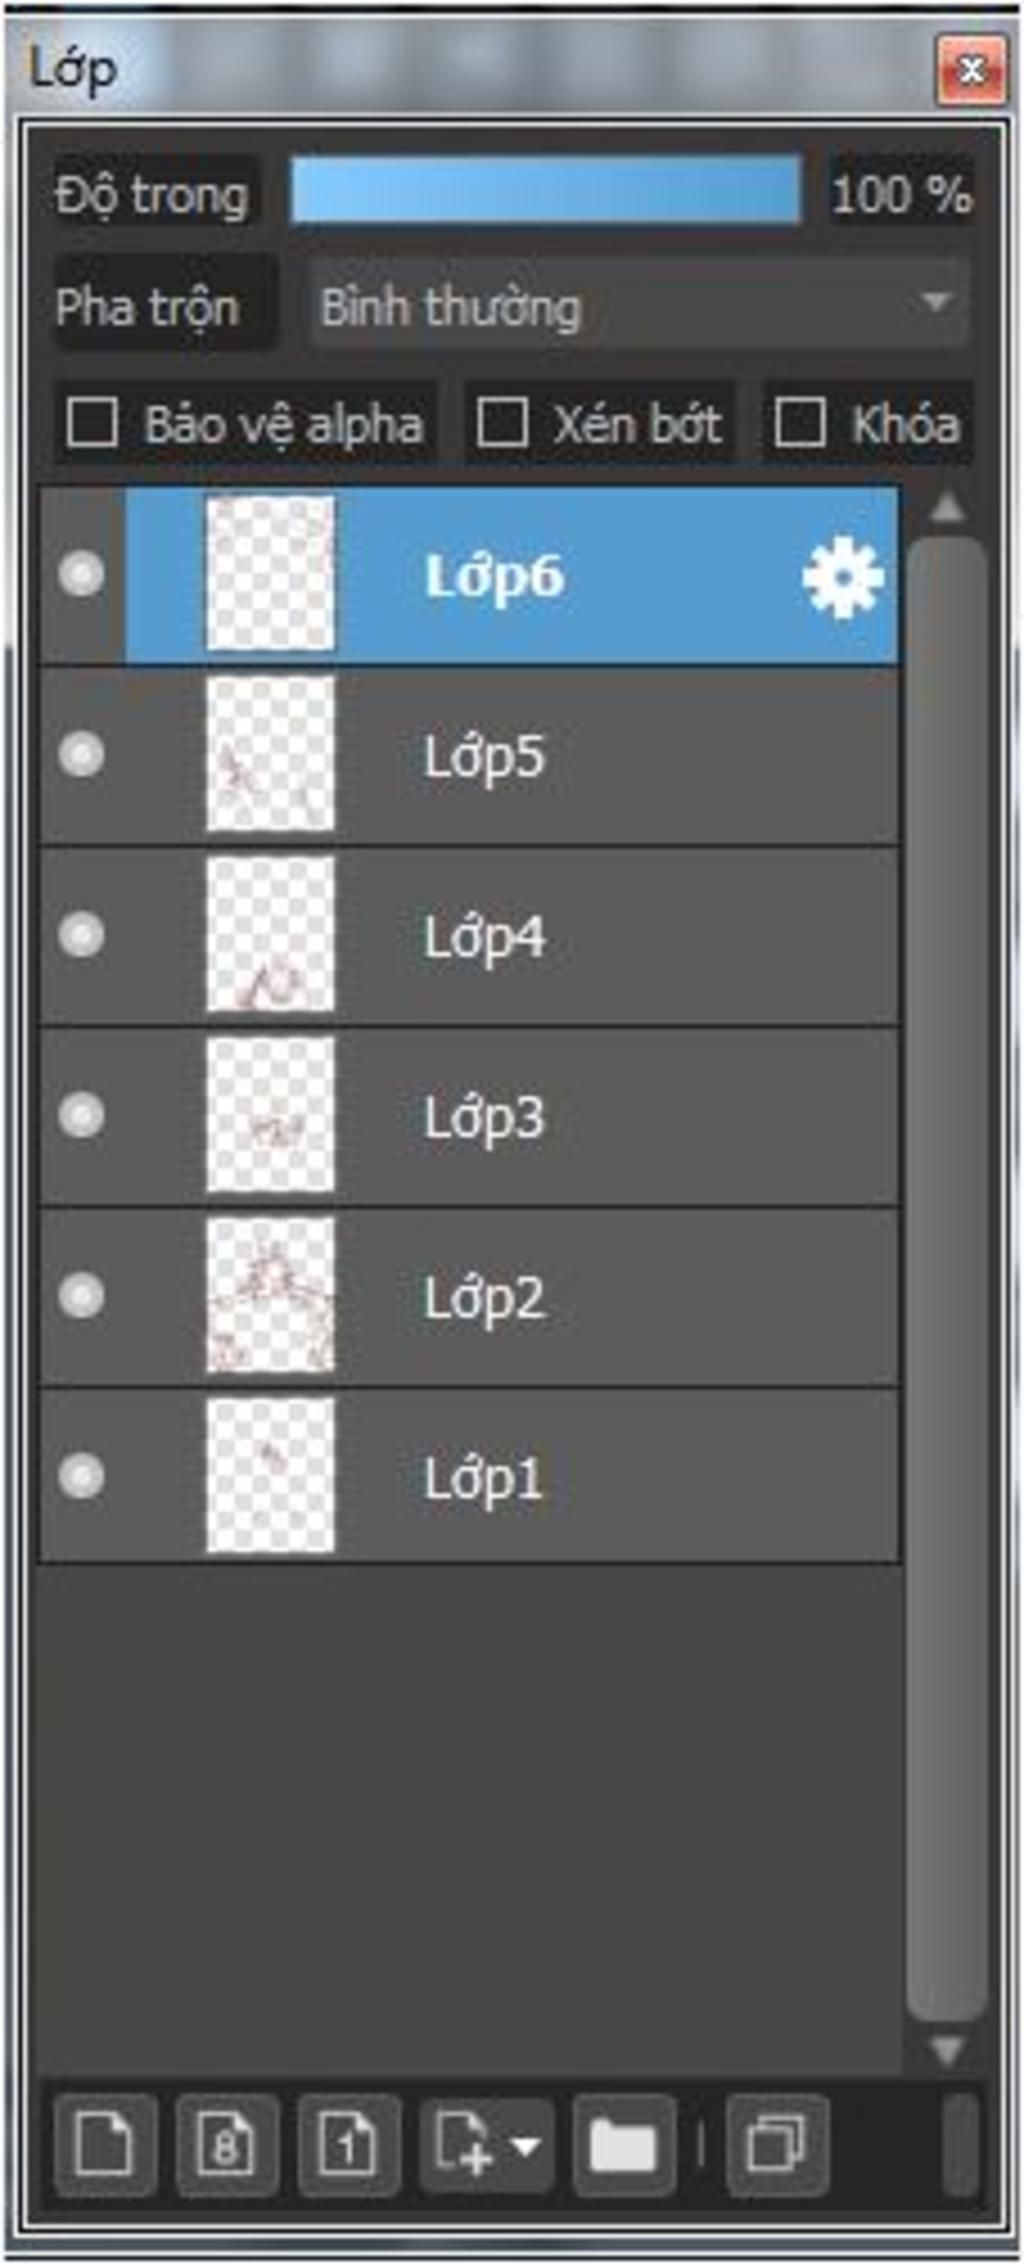This screenshot has width=1024, height=2265.
Task: Create a new layer folder
Action: point(623,2144)
